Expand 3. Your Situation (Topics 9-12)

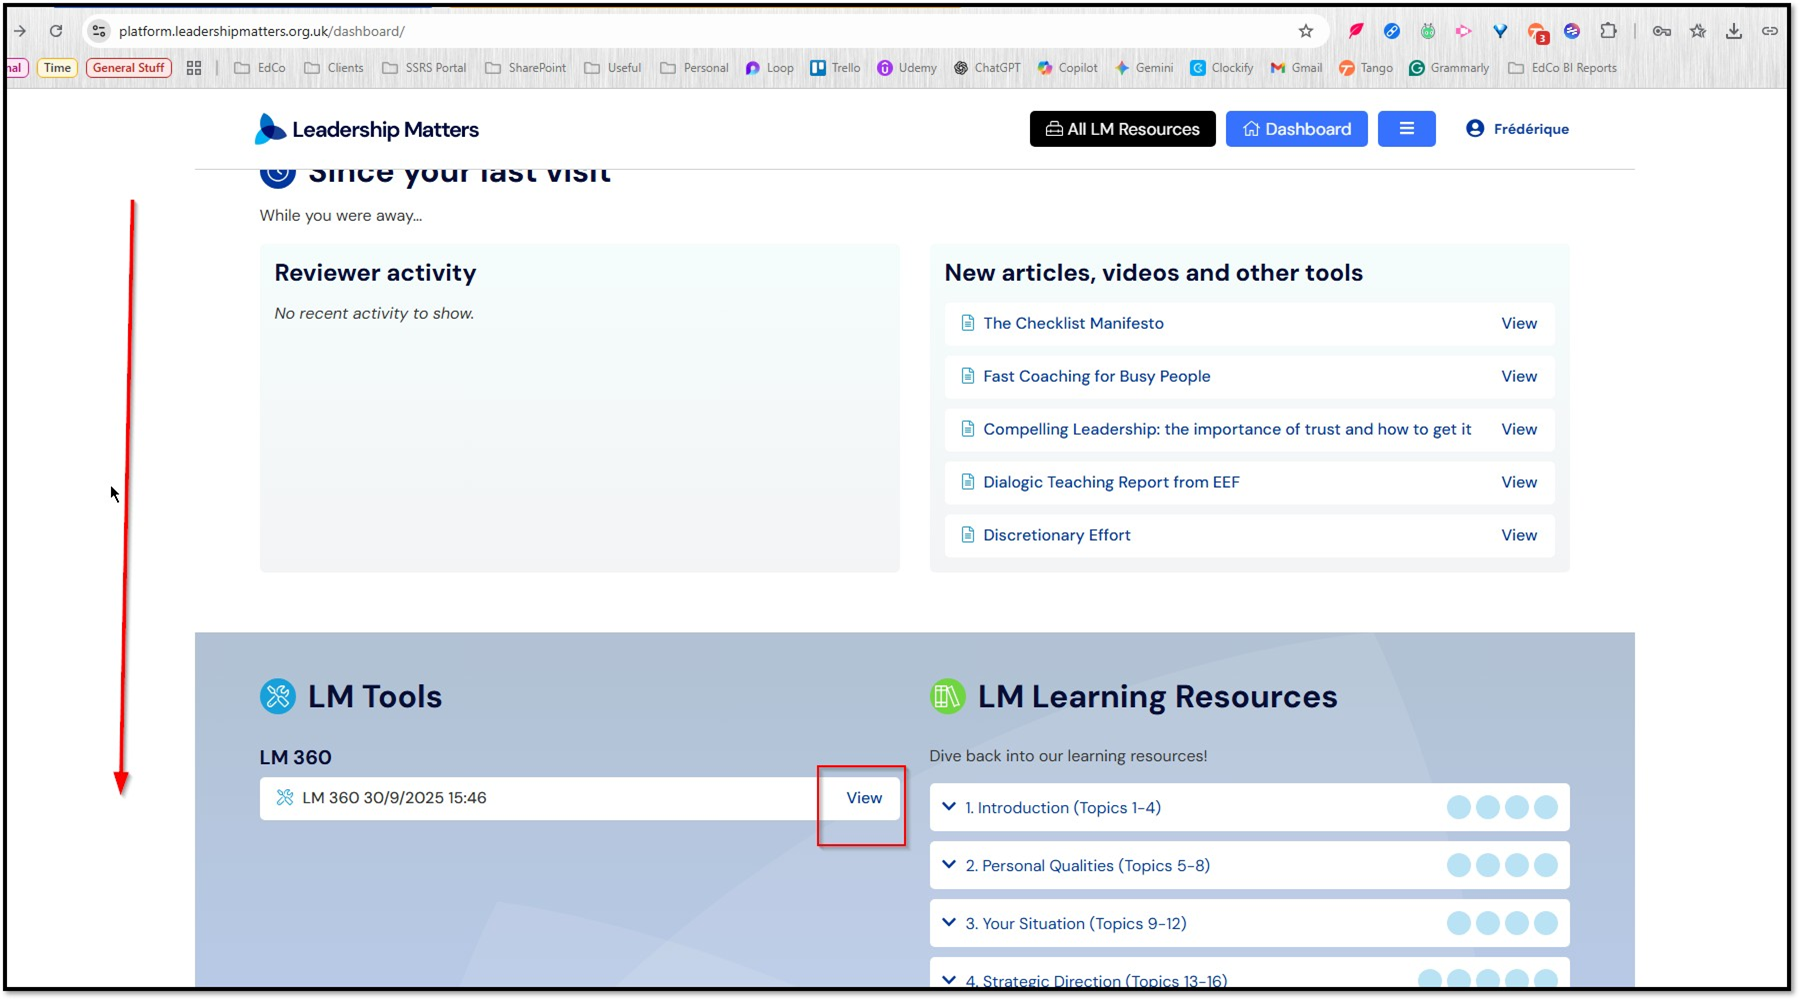pyautogui.click(x=1249, y=923)
